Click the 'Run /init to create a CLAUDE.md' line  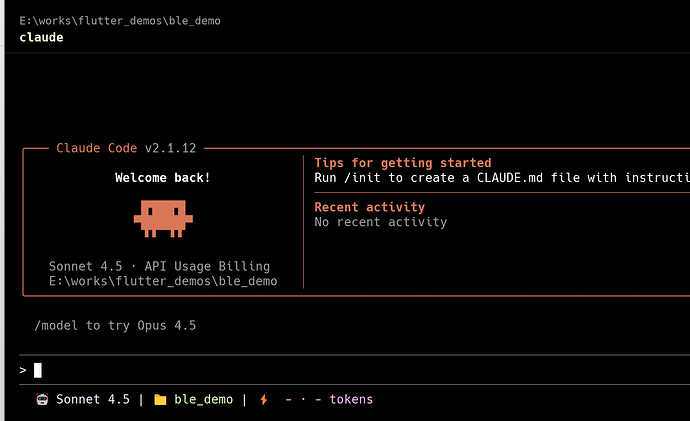pyautogui.click(x=502, y=178)
